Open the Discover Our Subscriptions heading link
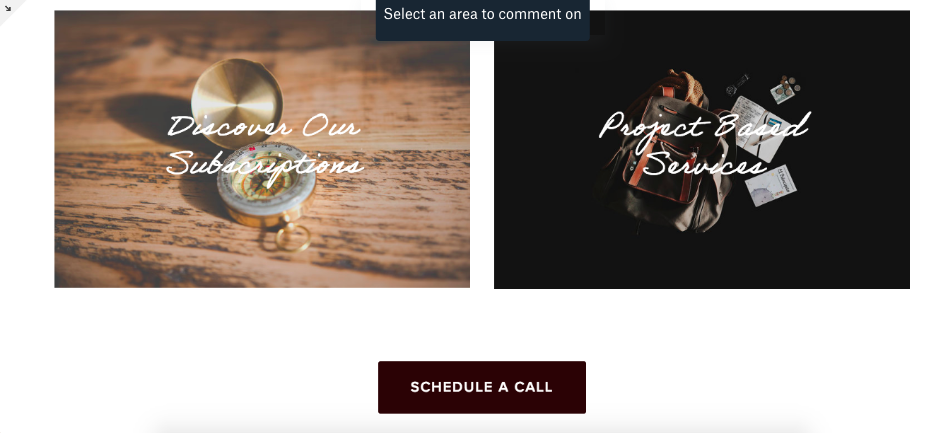Viewport: 948px width, 433px height. pyautogui.click(x=264, y=146)
